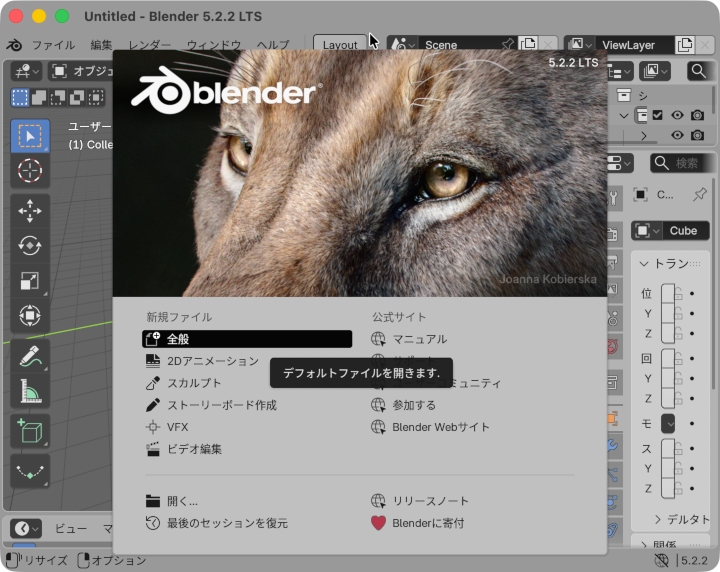Choose the Annotate pencil tool
The height and width of the screenshot is (572, 720).
(30, 356)
